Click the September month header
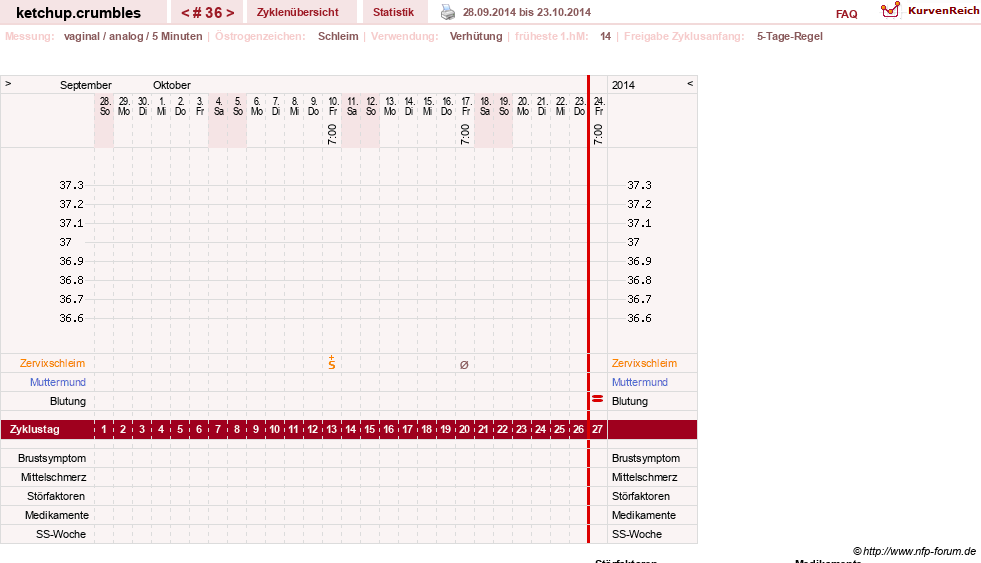Screen dimensions: 981x563 [86, 85]
